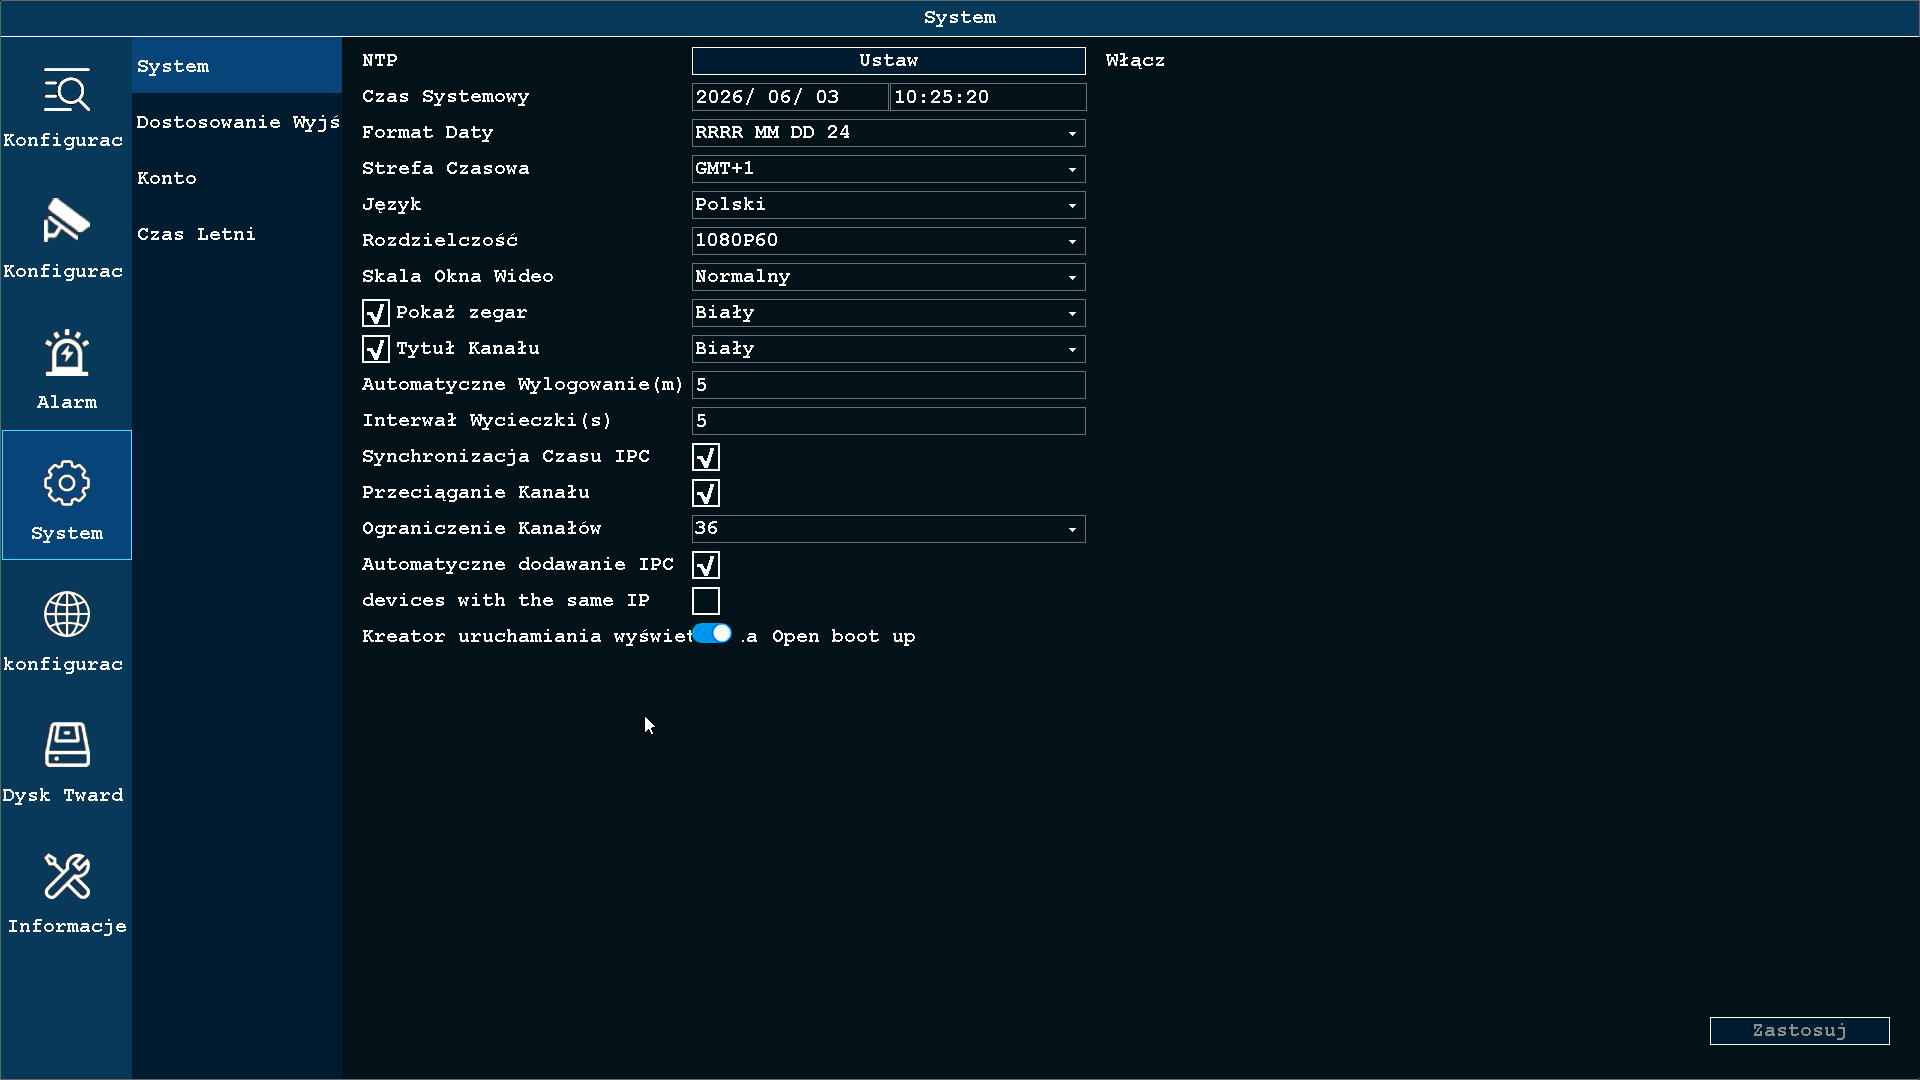
Task: Uncheck Automatyczne dodawanie IPC
Action: [x=706, y=565]
